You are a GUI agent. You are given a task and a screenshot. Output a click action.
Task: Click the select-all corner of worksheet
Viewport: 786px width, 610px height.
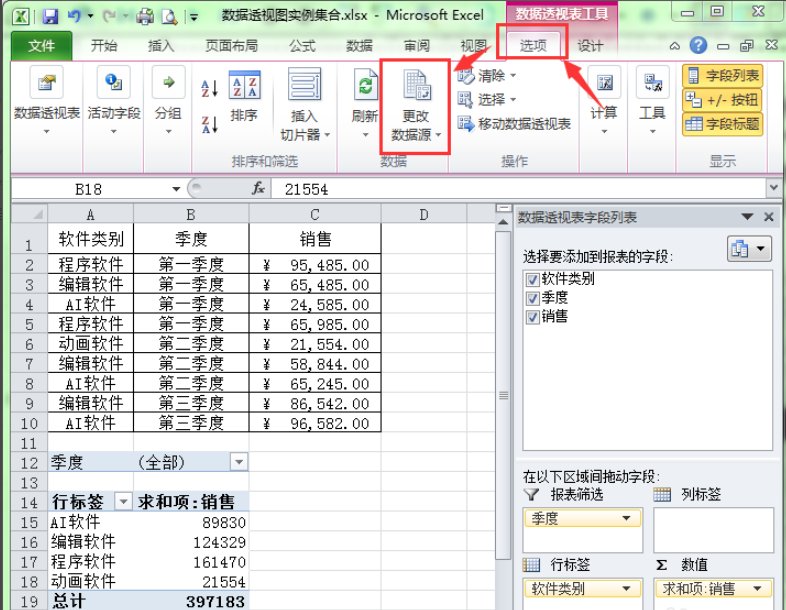click(x=30, y=214)
